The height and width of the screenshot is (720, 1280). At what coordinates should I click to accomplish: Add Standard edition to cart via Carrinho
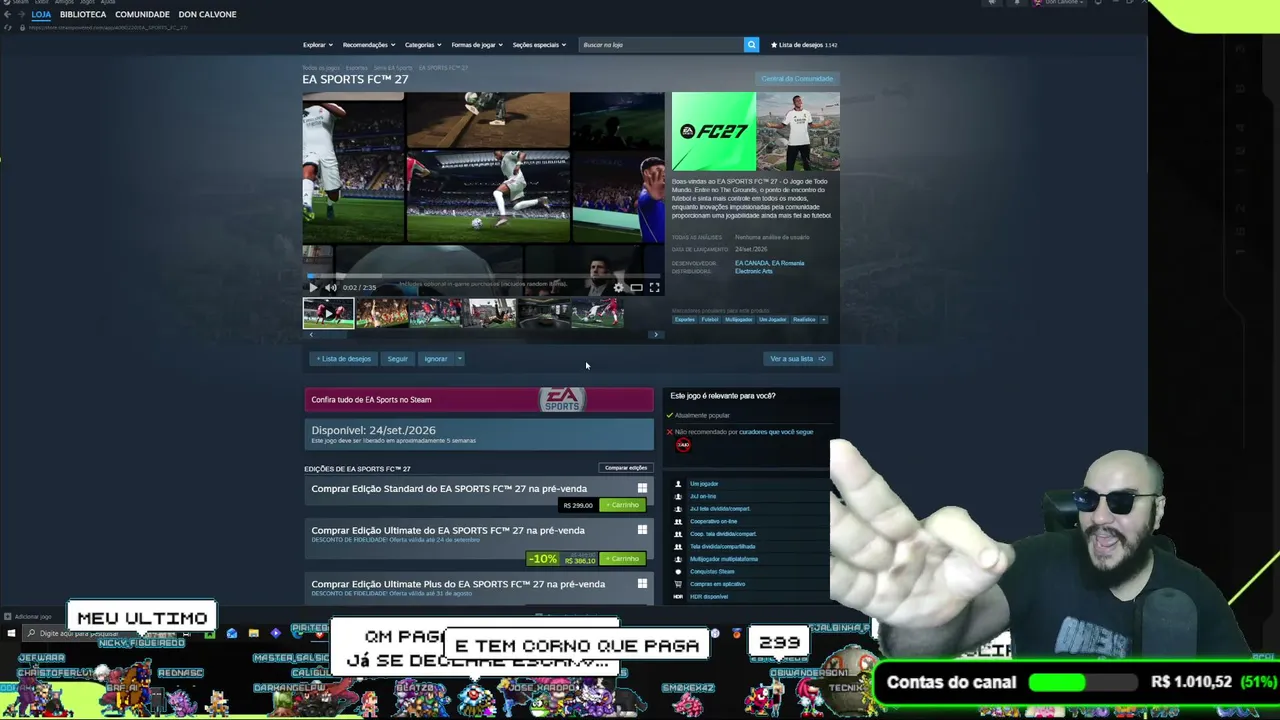click(622, 505)
